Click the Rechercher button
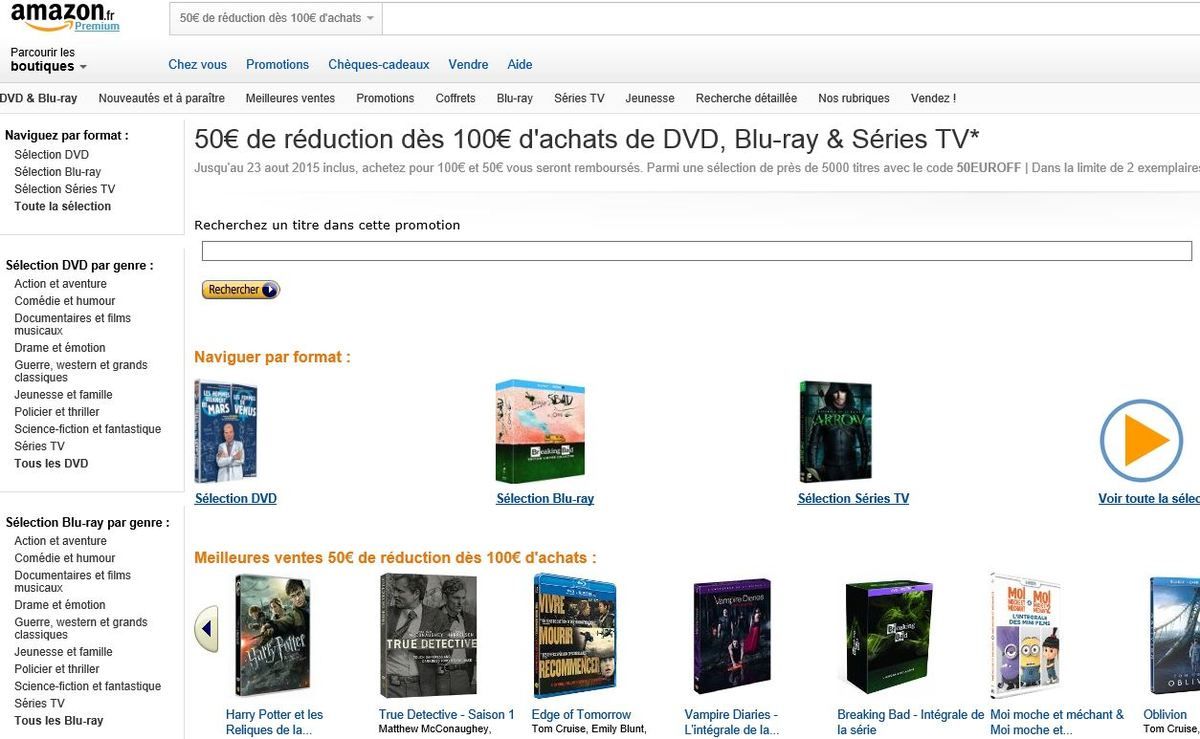This screenshot has height=739, width=1200. pyautogui.click(x=241, y=290)
